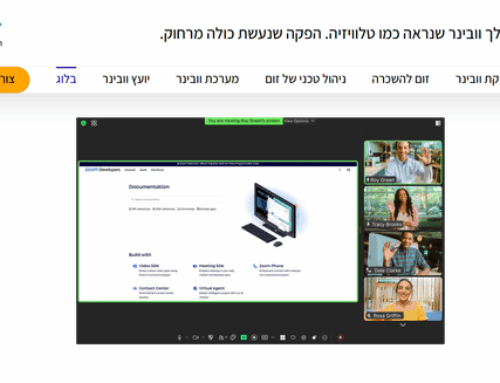Select Tracy Brooks' video thumbnail
This screenshot has width=500, height=383.
point(403,208)
